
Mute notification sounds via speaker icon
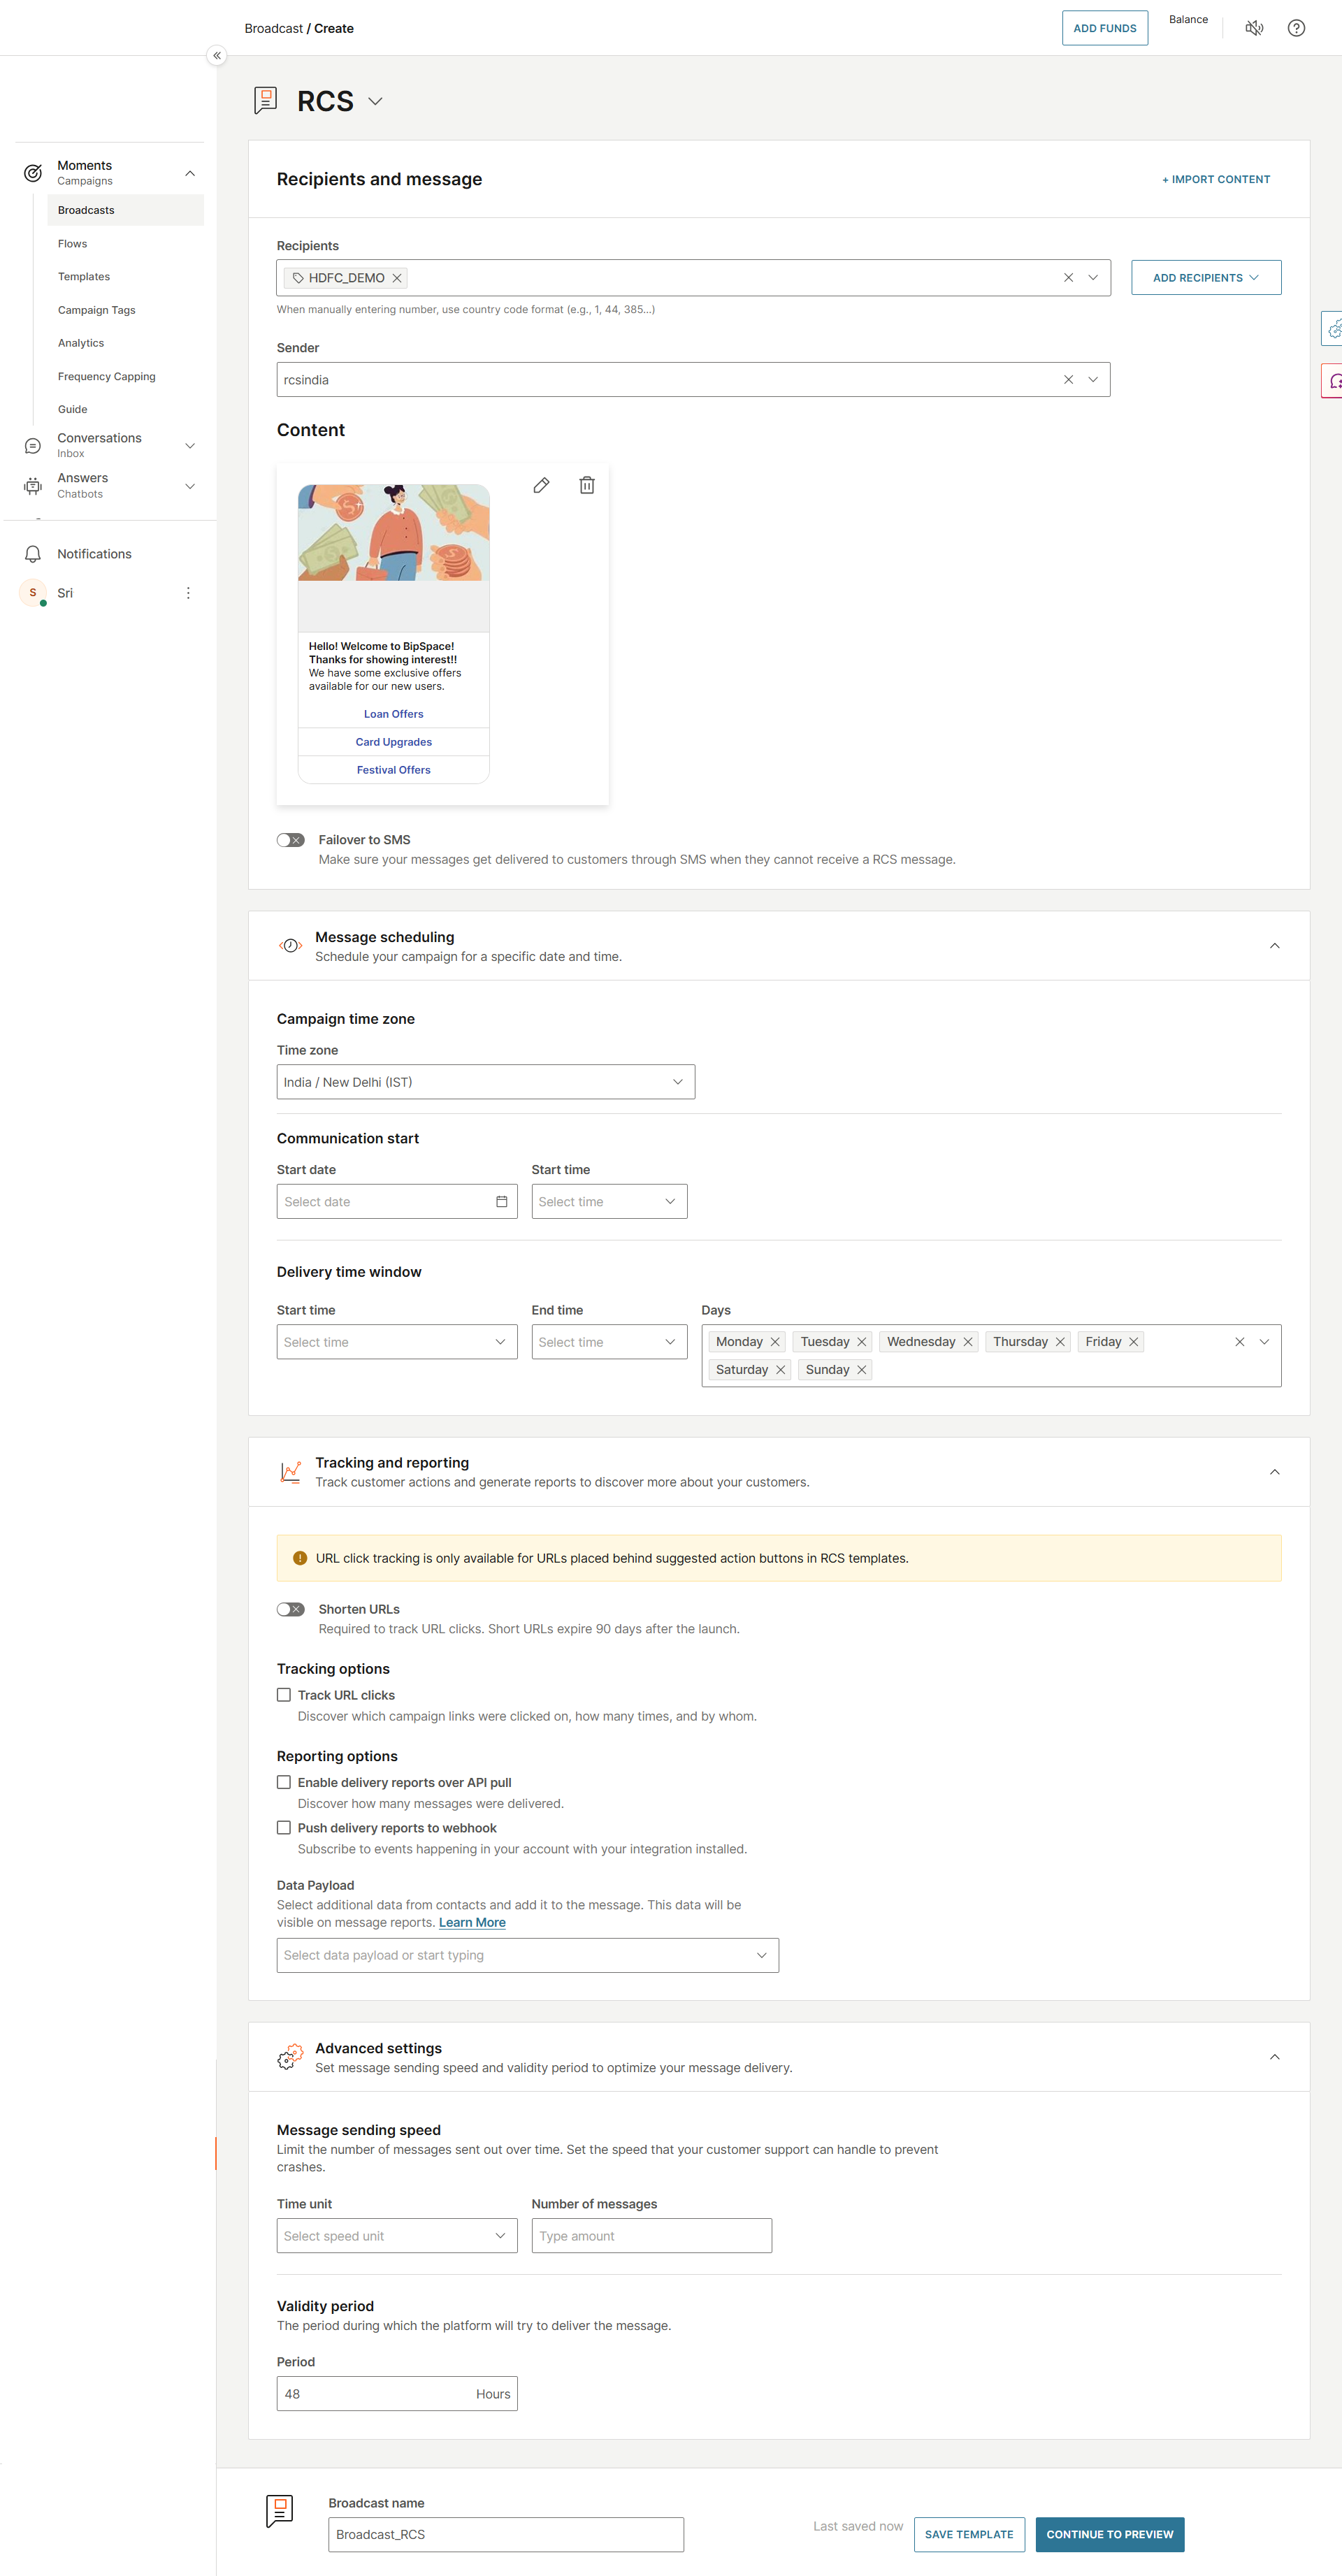click(1254, 27)
